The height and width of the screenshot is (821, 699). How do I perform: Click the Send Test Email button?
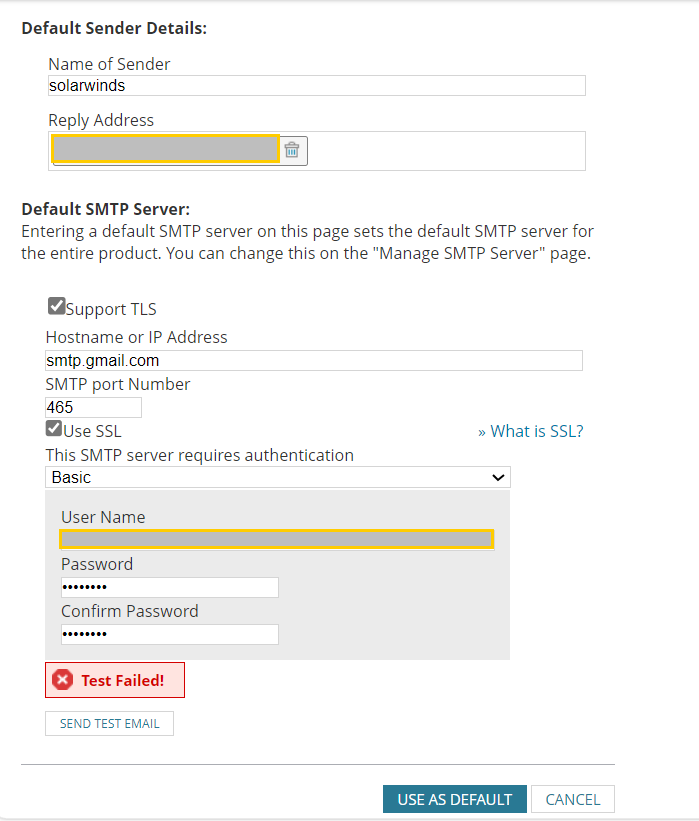tap(109, 724)
